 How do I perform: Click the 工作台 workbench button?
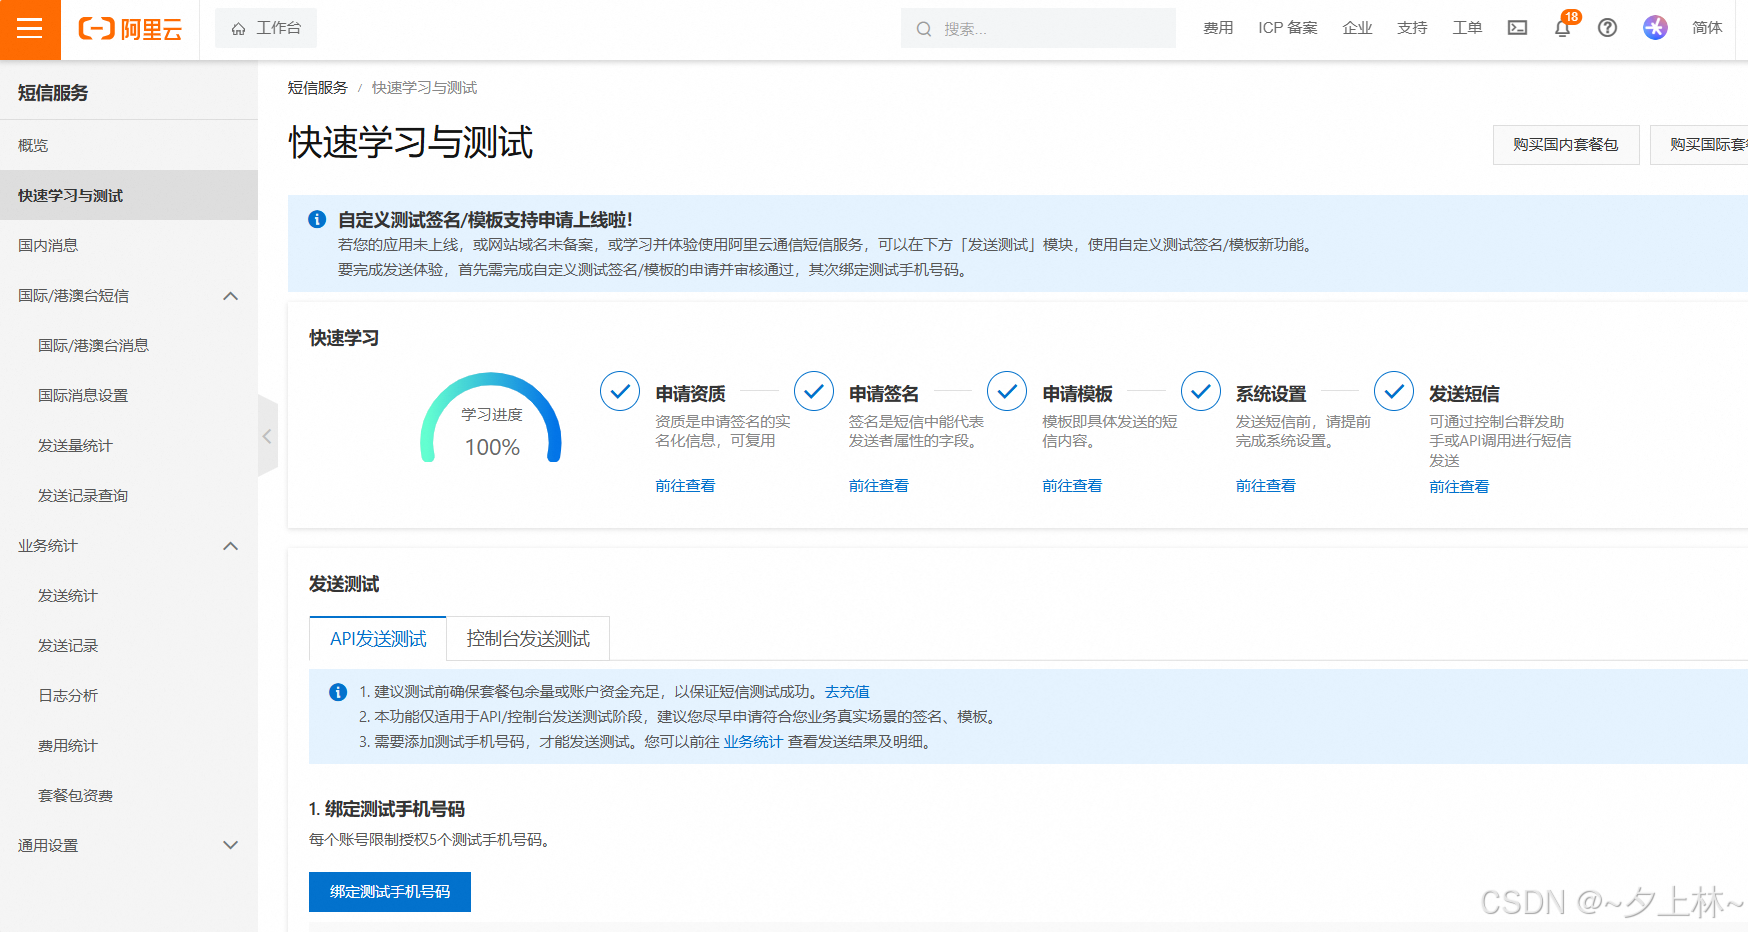tap(266, 28)
